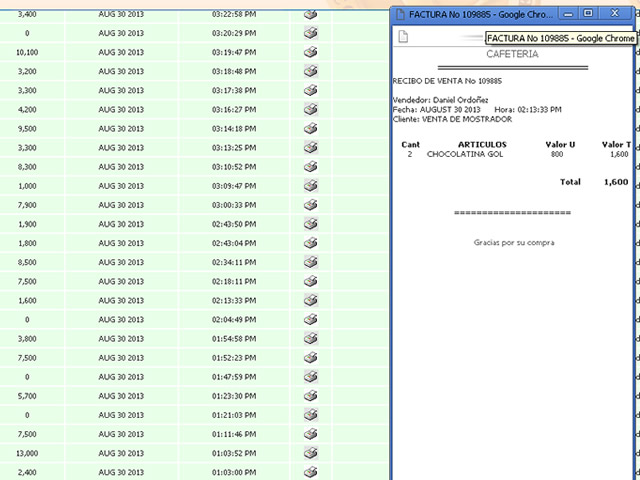Screen dimensions: 640x480
Task: Click printer icon for 03:09:47 PM row
Action: (311, 186)
